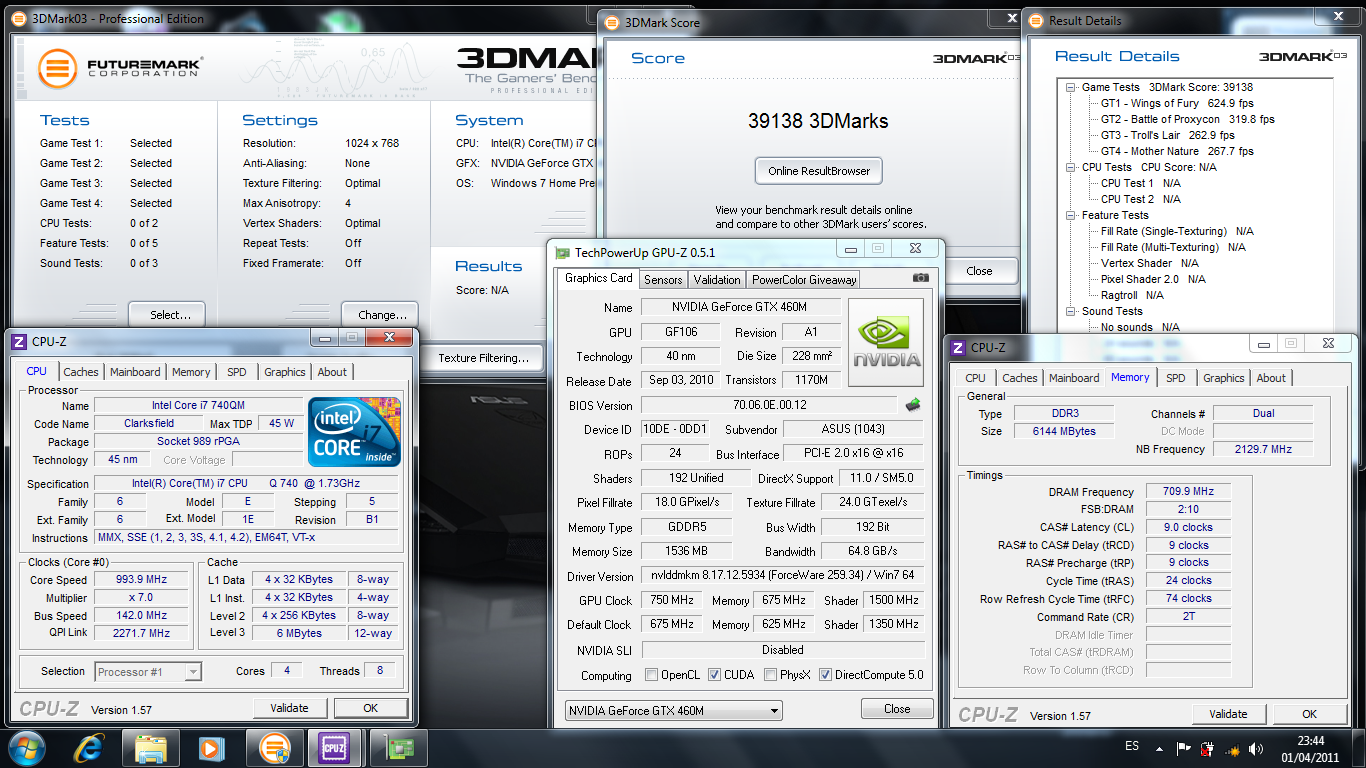Click the BIOS save chip icon in GPU-Z

pos(913,405)
